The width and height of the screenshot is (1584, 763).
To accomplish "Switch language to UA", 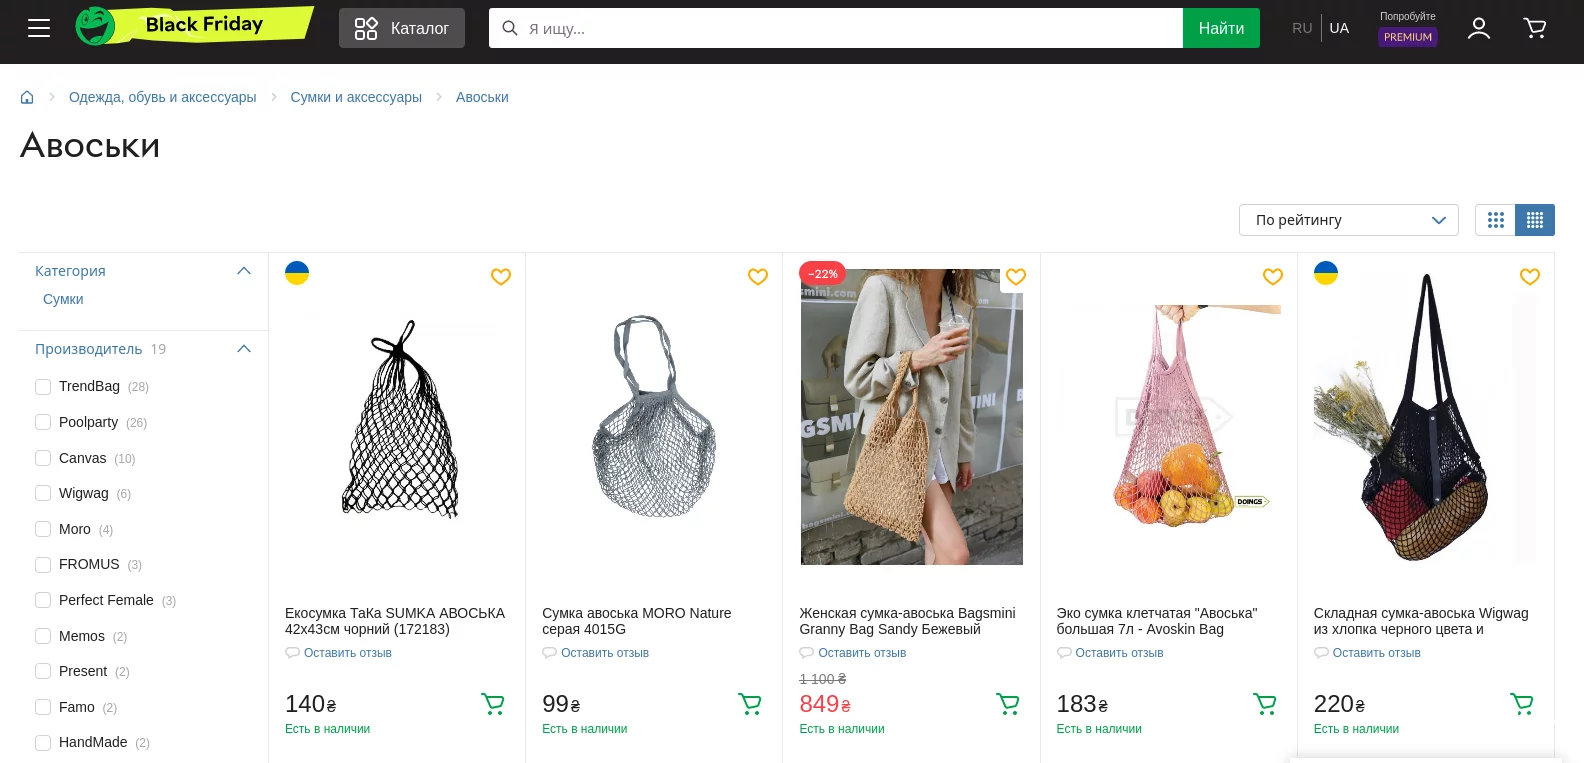I will click(x=1339, y=28).
